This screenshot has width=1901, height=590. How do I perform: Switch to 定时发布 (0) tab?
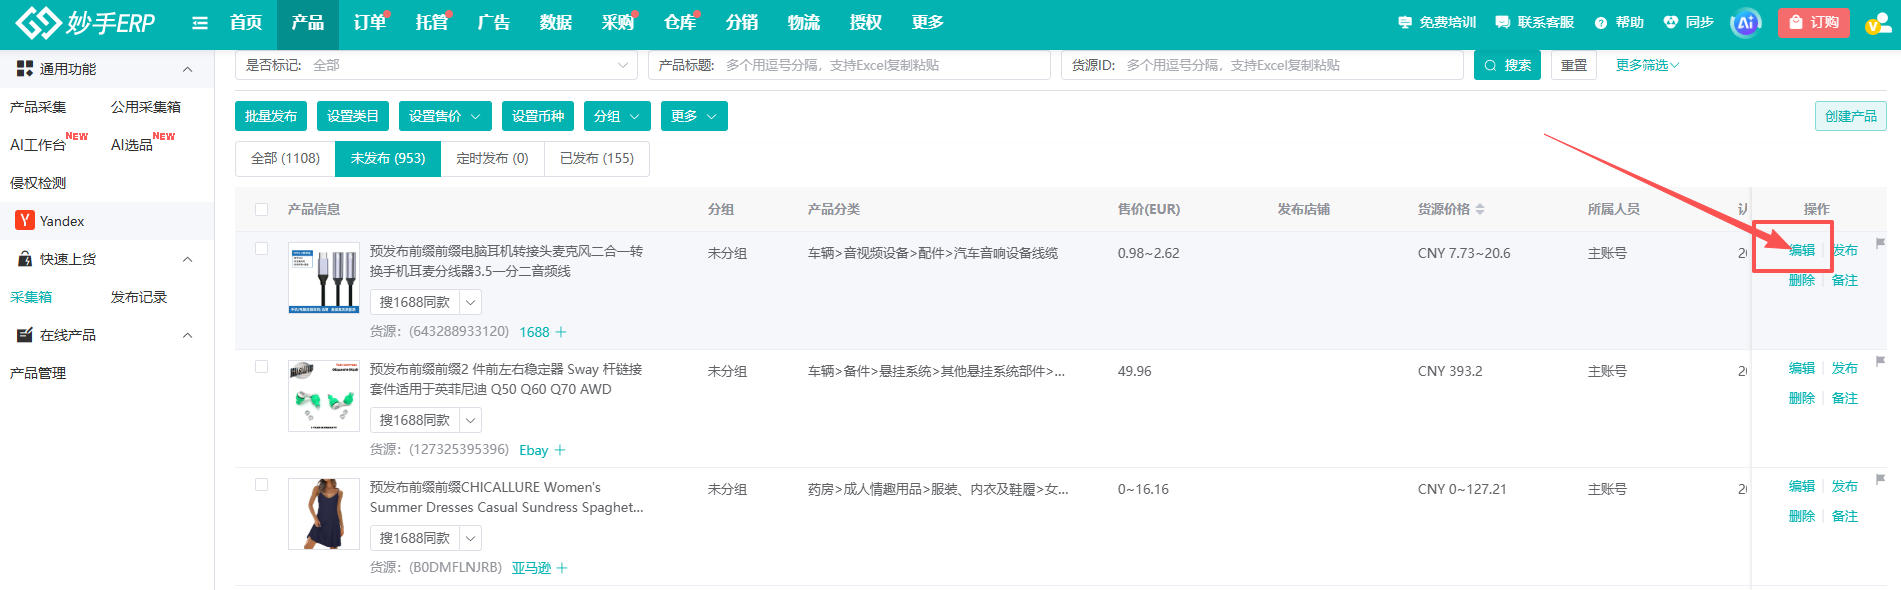pos(492,158)
